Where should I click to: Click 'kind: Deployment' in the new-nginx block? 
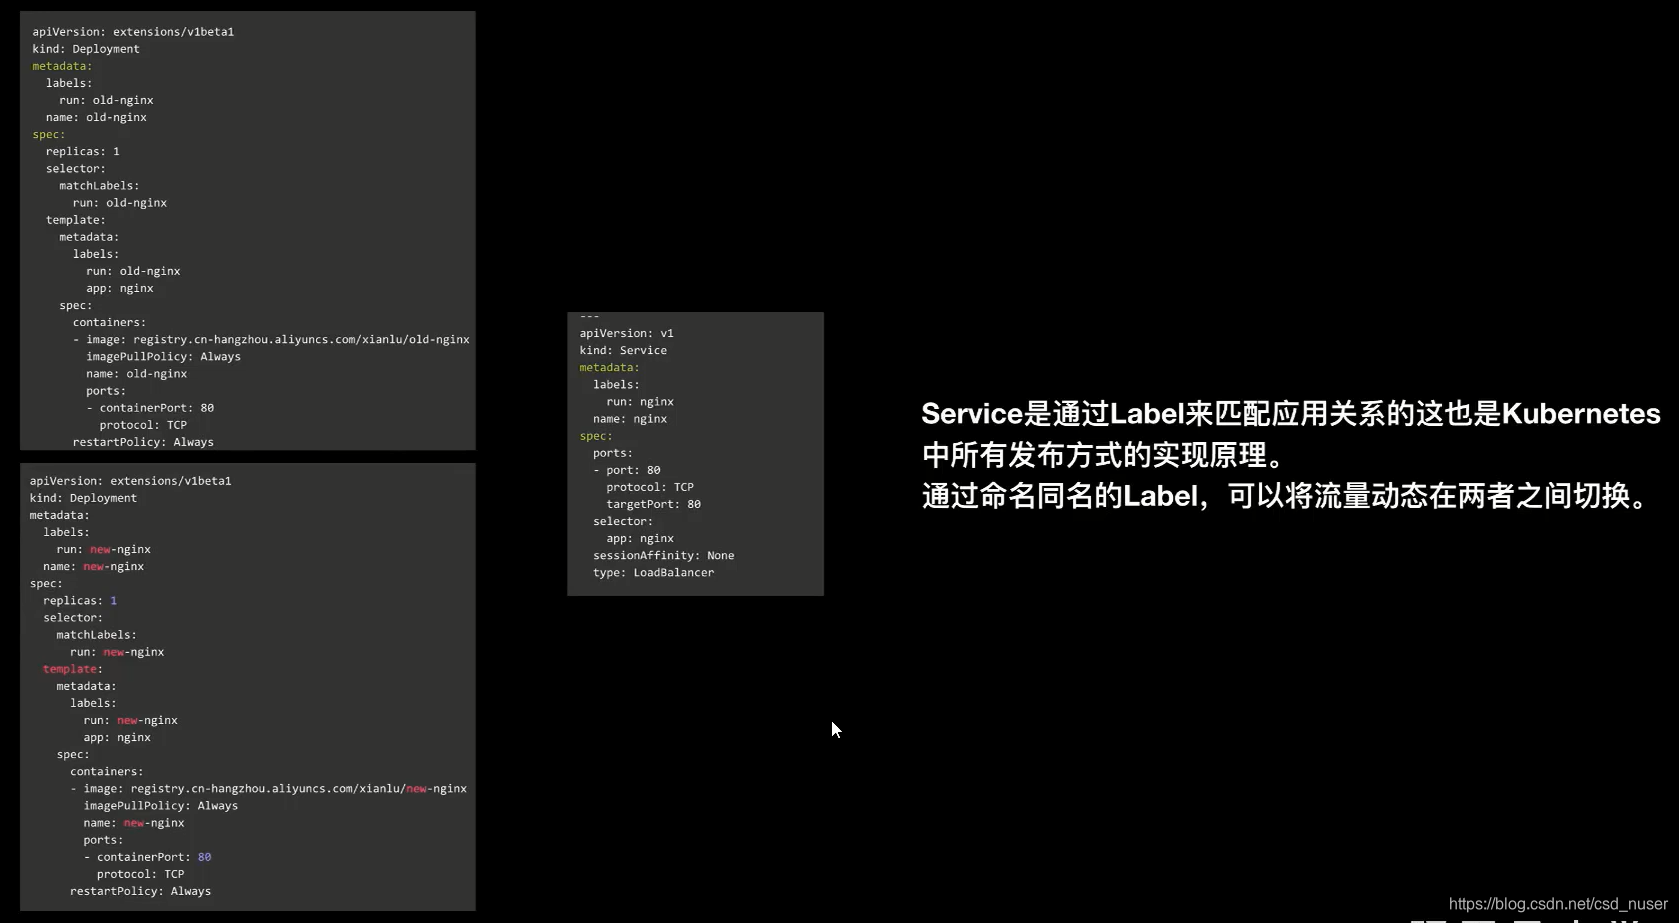(83, 498)
